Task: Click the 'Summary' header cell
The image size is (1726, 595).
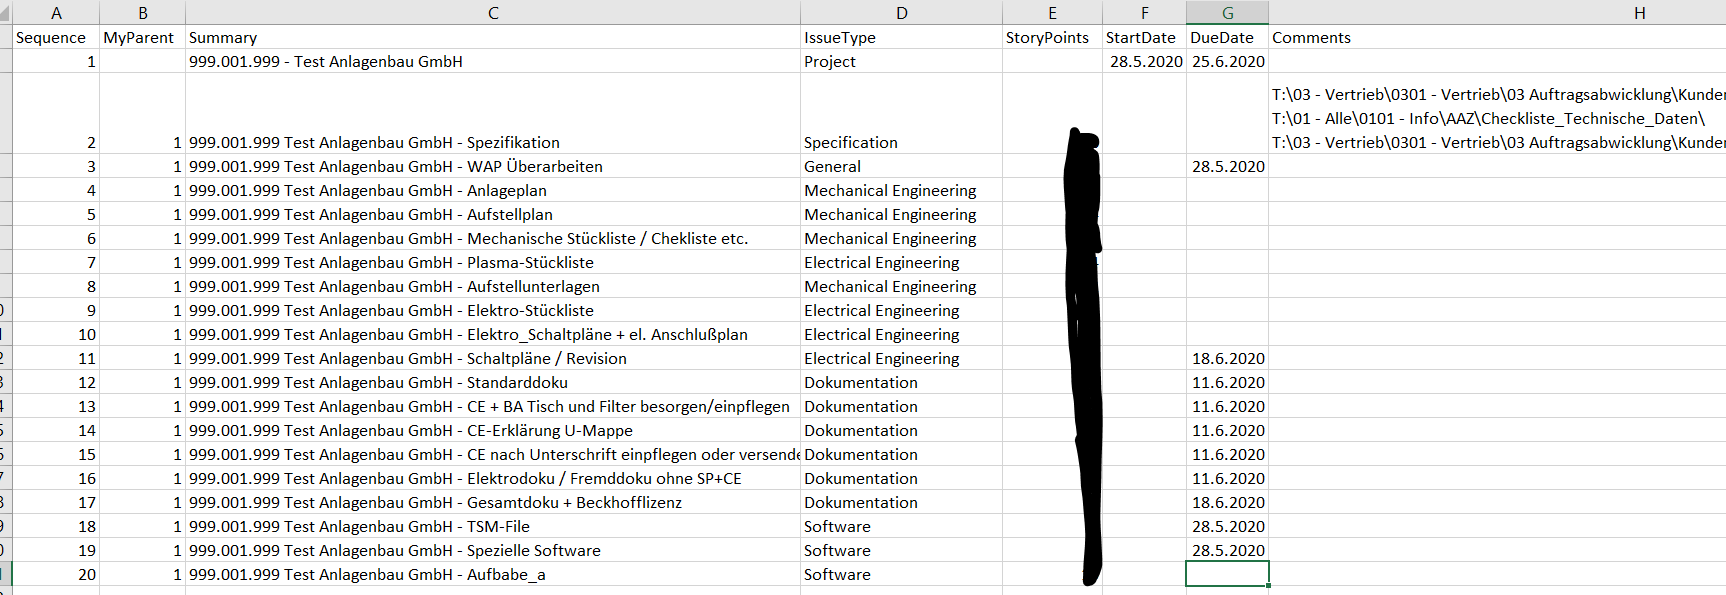Action: pos(493,37)
